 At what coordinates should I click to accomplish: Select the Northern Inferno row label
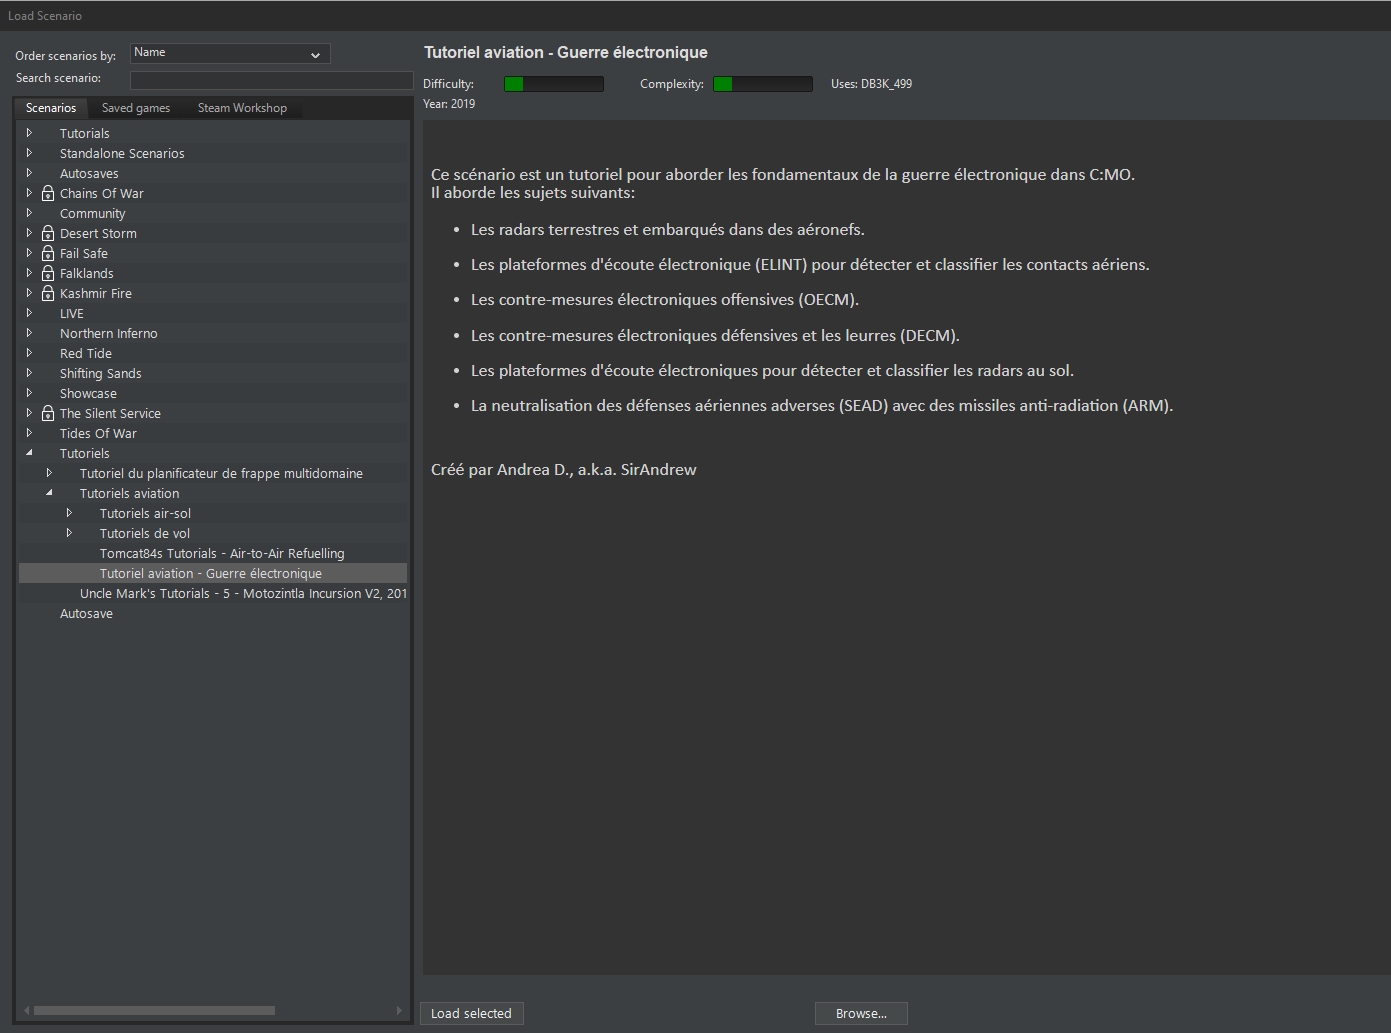pos(108,333)
